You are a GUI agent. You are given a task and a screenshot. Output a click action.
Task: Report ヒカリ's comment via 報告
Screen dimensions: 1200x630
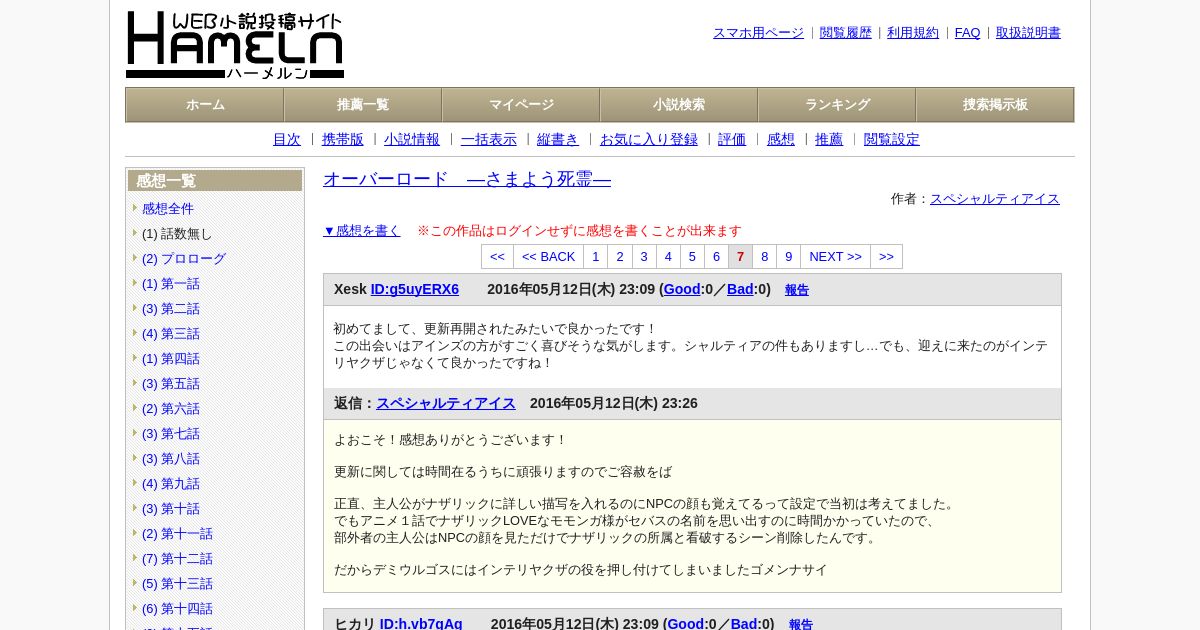801,625
